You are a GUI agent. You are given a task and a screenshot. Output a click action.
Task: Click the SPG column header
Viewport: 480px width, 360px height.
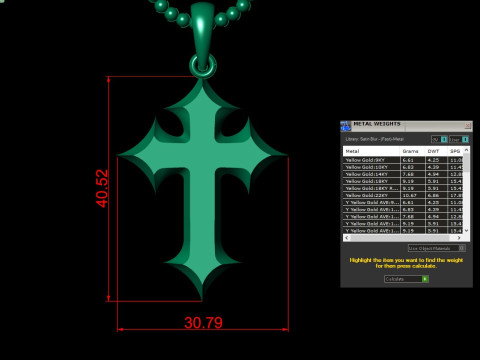pyautogui.click(x=455, y=151)
